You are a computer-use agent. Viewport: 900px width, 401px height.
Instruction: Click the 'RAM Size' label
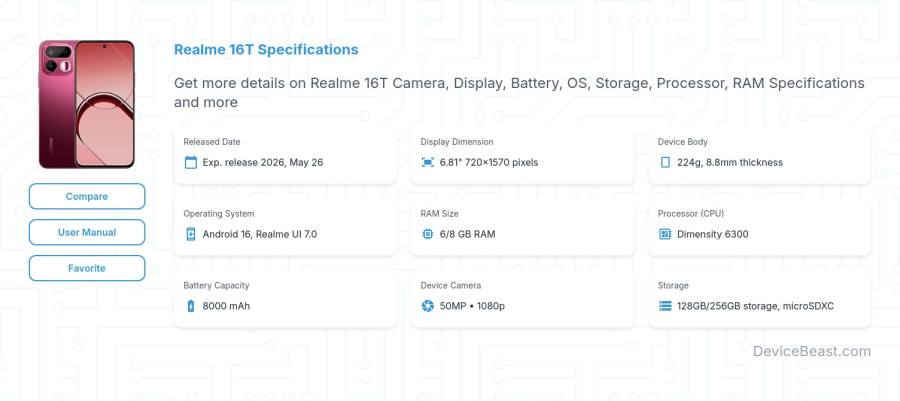[439, 213]
